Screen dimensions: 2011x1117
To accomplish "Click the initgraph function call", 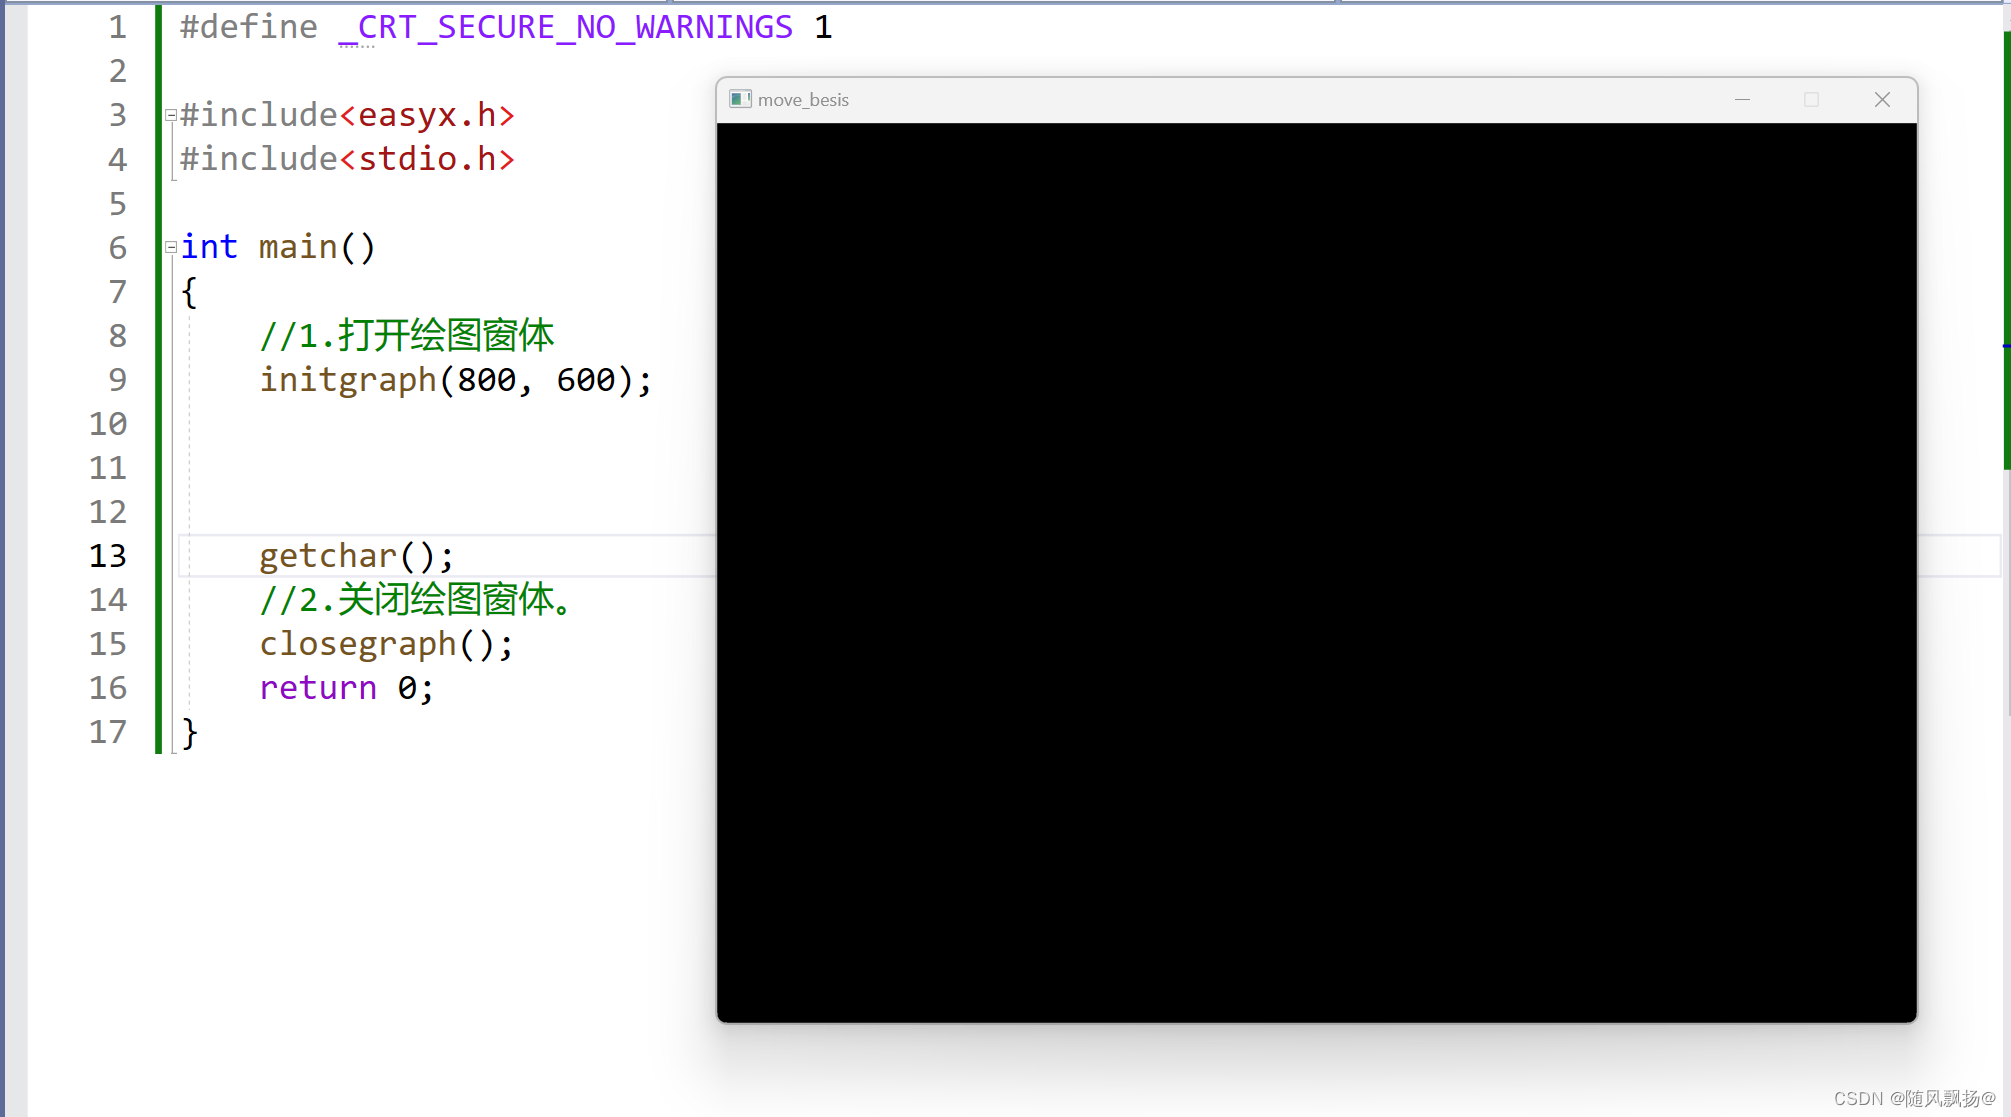I will (348, 380).
